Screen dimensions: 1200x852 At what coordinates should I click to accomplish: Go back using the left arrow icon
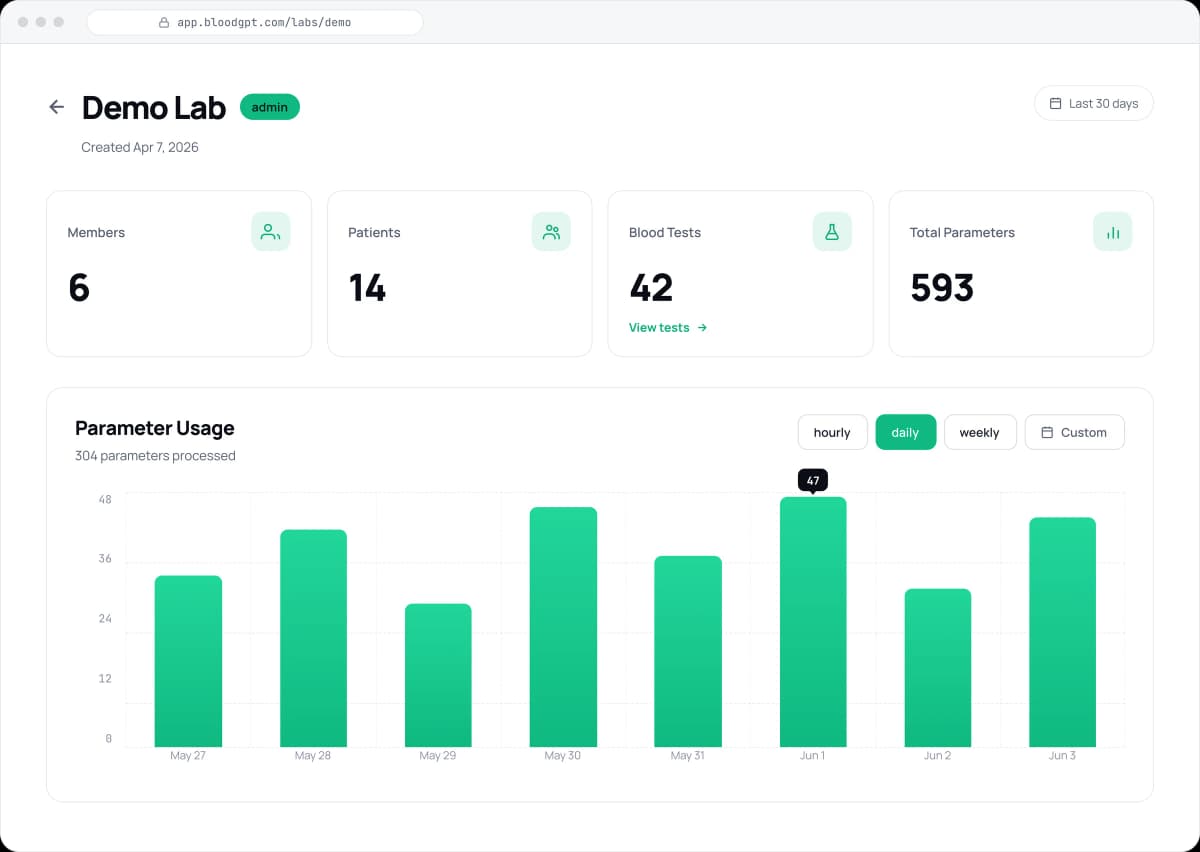(x=57, y=107)
